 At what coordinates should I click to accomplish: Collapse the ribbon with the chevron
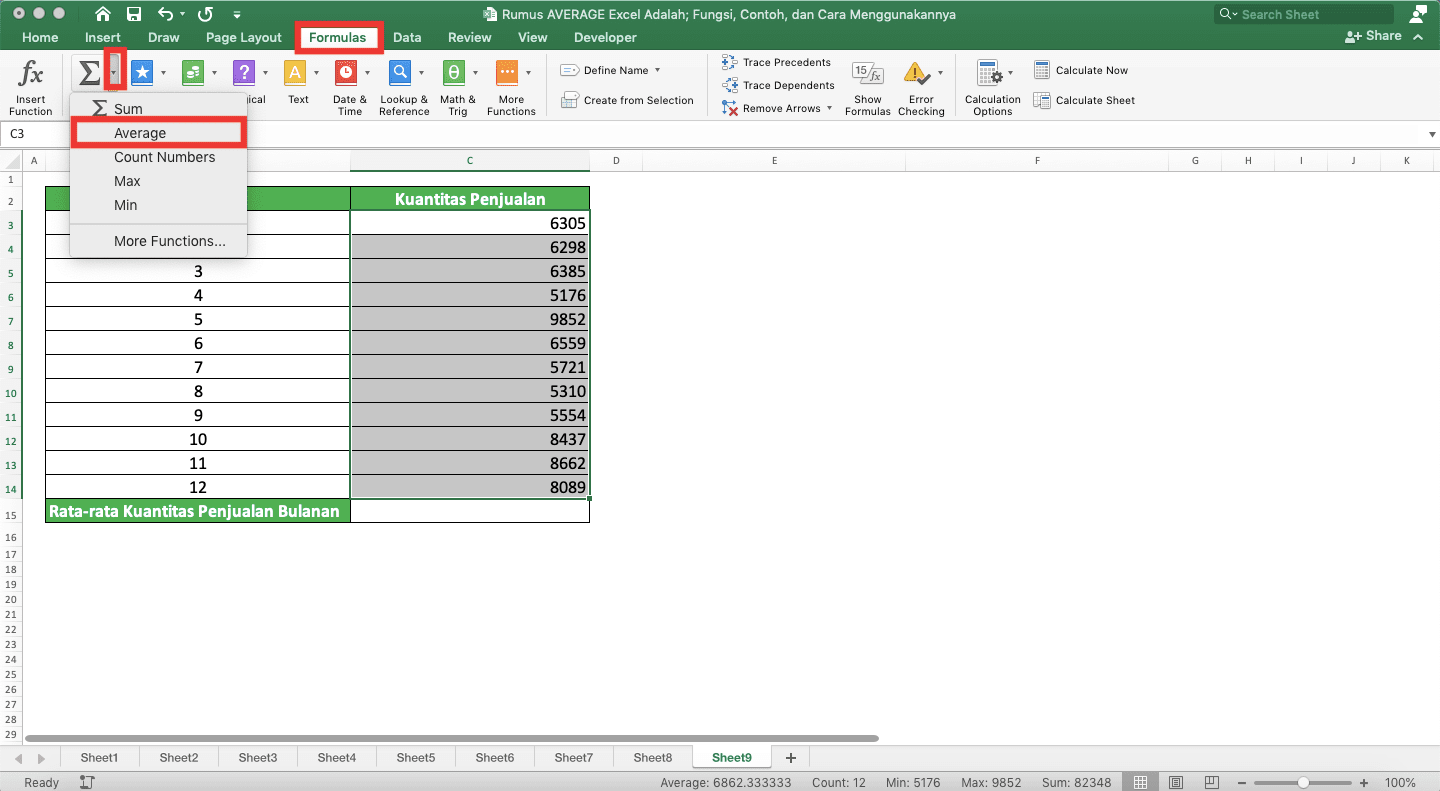(x=1417, y=36)
